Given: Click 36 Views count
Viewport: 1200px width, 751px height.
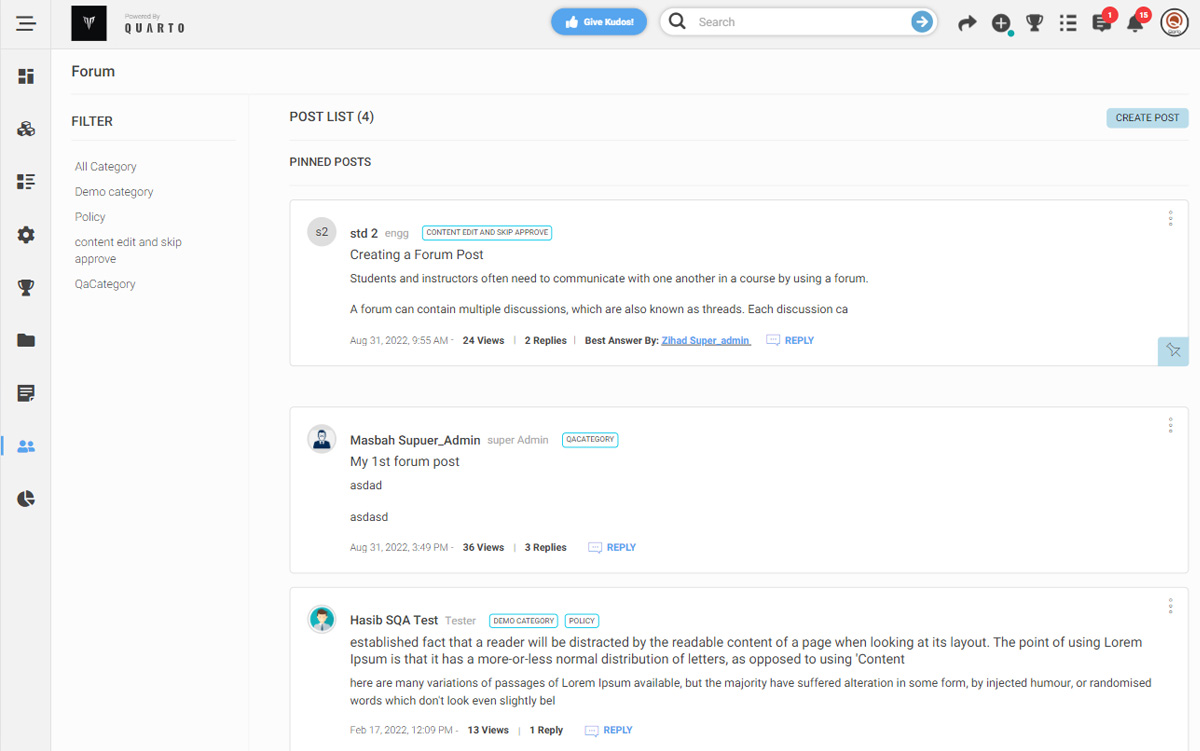Looking at the screenshot, I should (483, 548).
